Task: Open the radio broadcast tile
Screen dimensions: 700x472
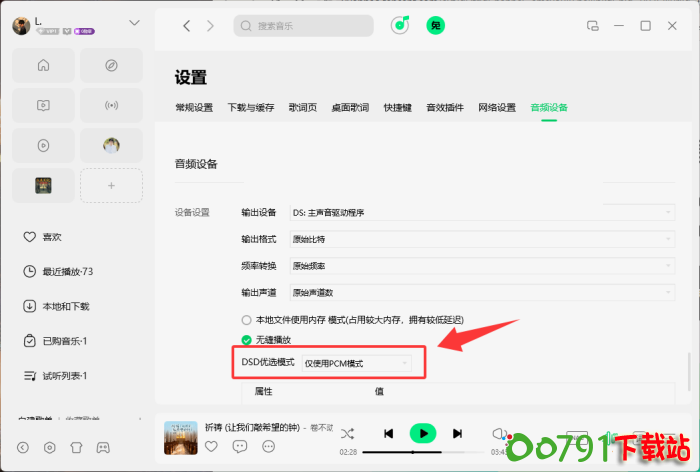Action: 112,105
